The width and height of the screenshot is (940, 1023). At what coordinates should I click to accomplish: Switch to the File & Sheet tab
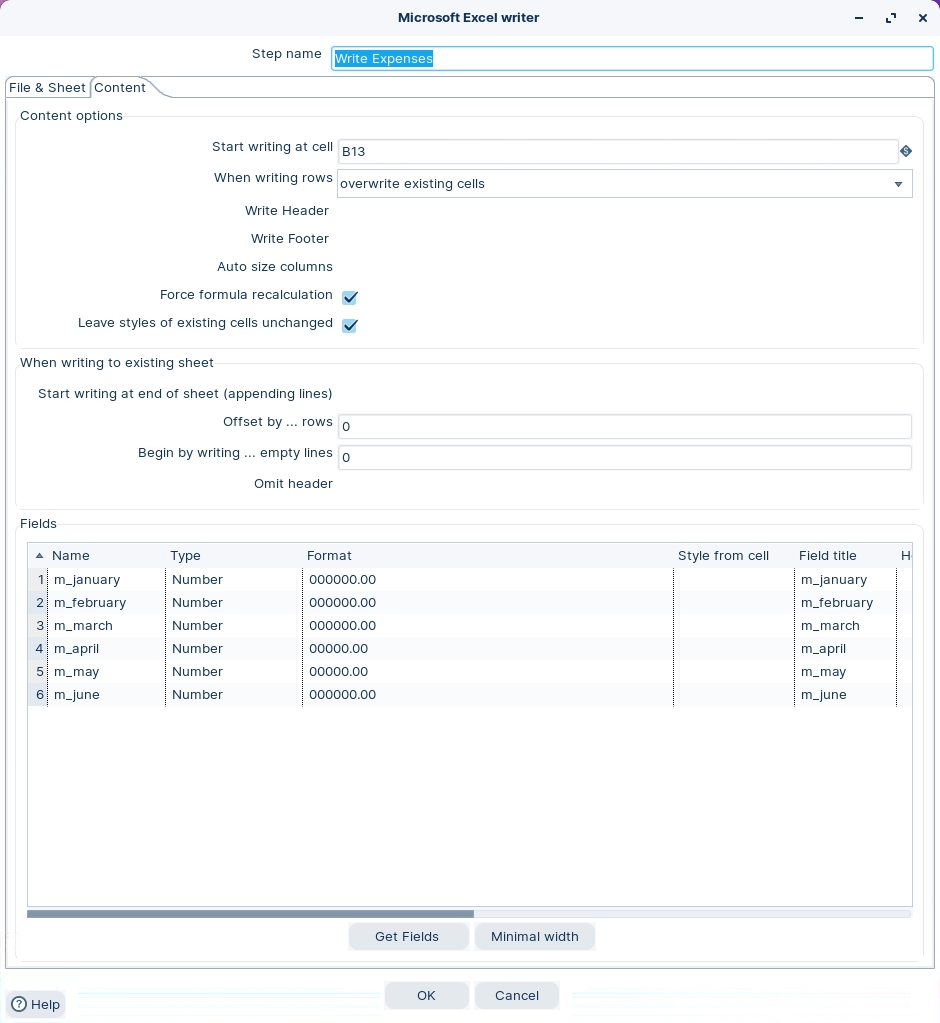point(47,88)
